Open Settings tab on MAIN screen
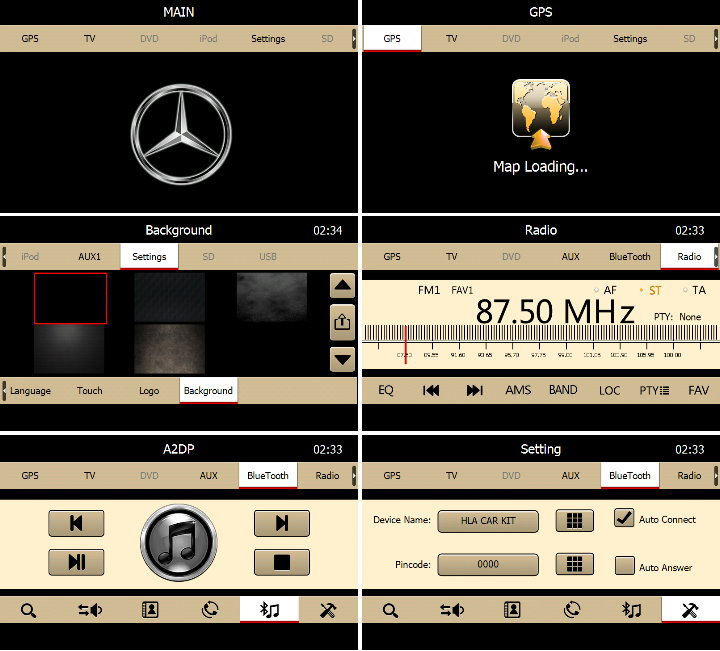This screenshot has width=720, height=651. point(268,39)
